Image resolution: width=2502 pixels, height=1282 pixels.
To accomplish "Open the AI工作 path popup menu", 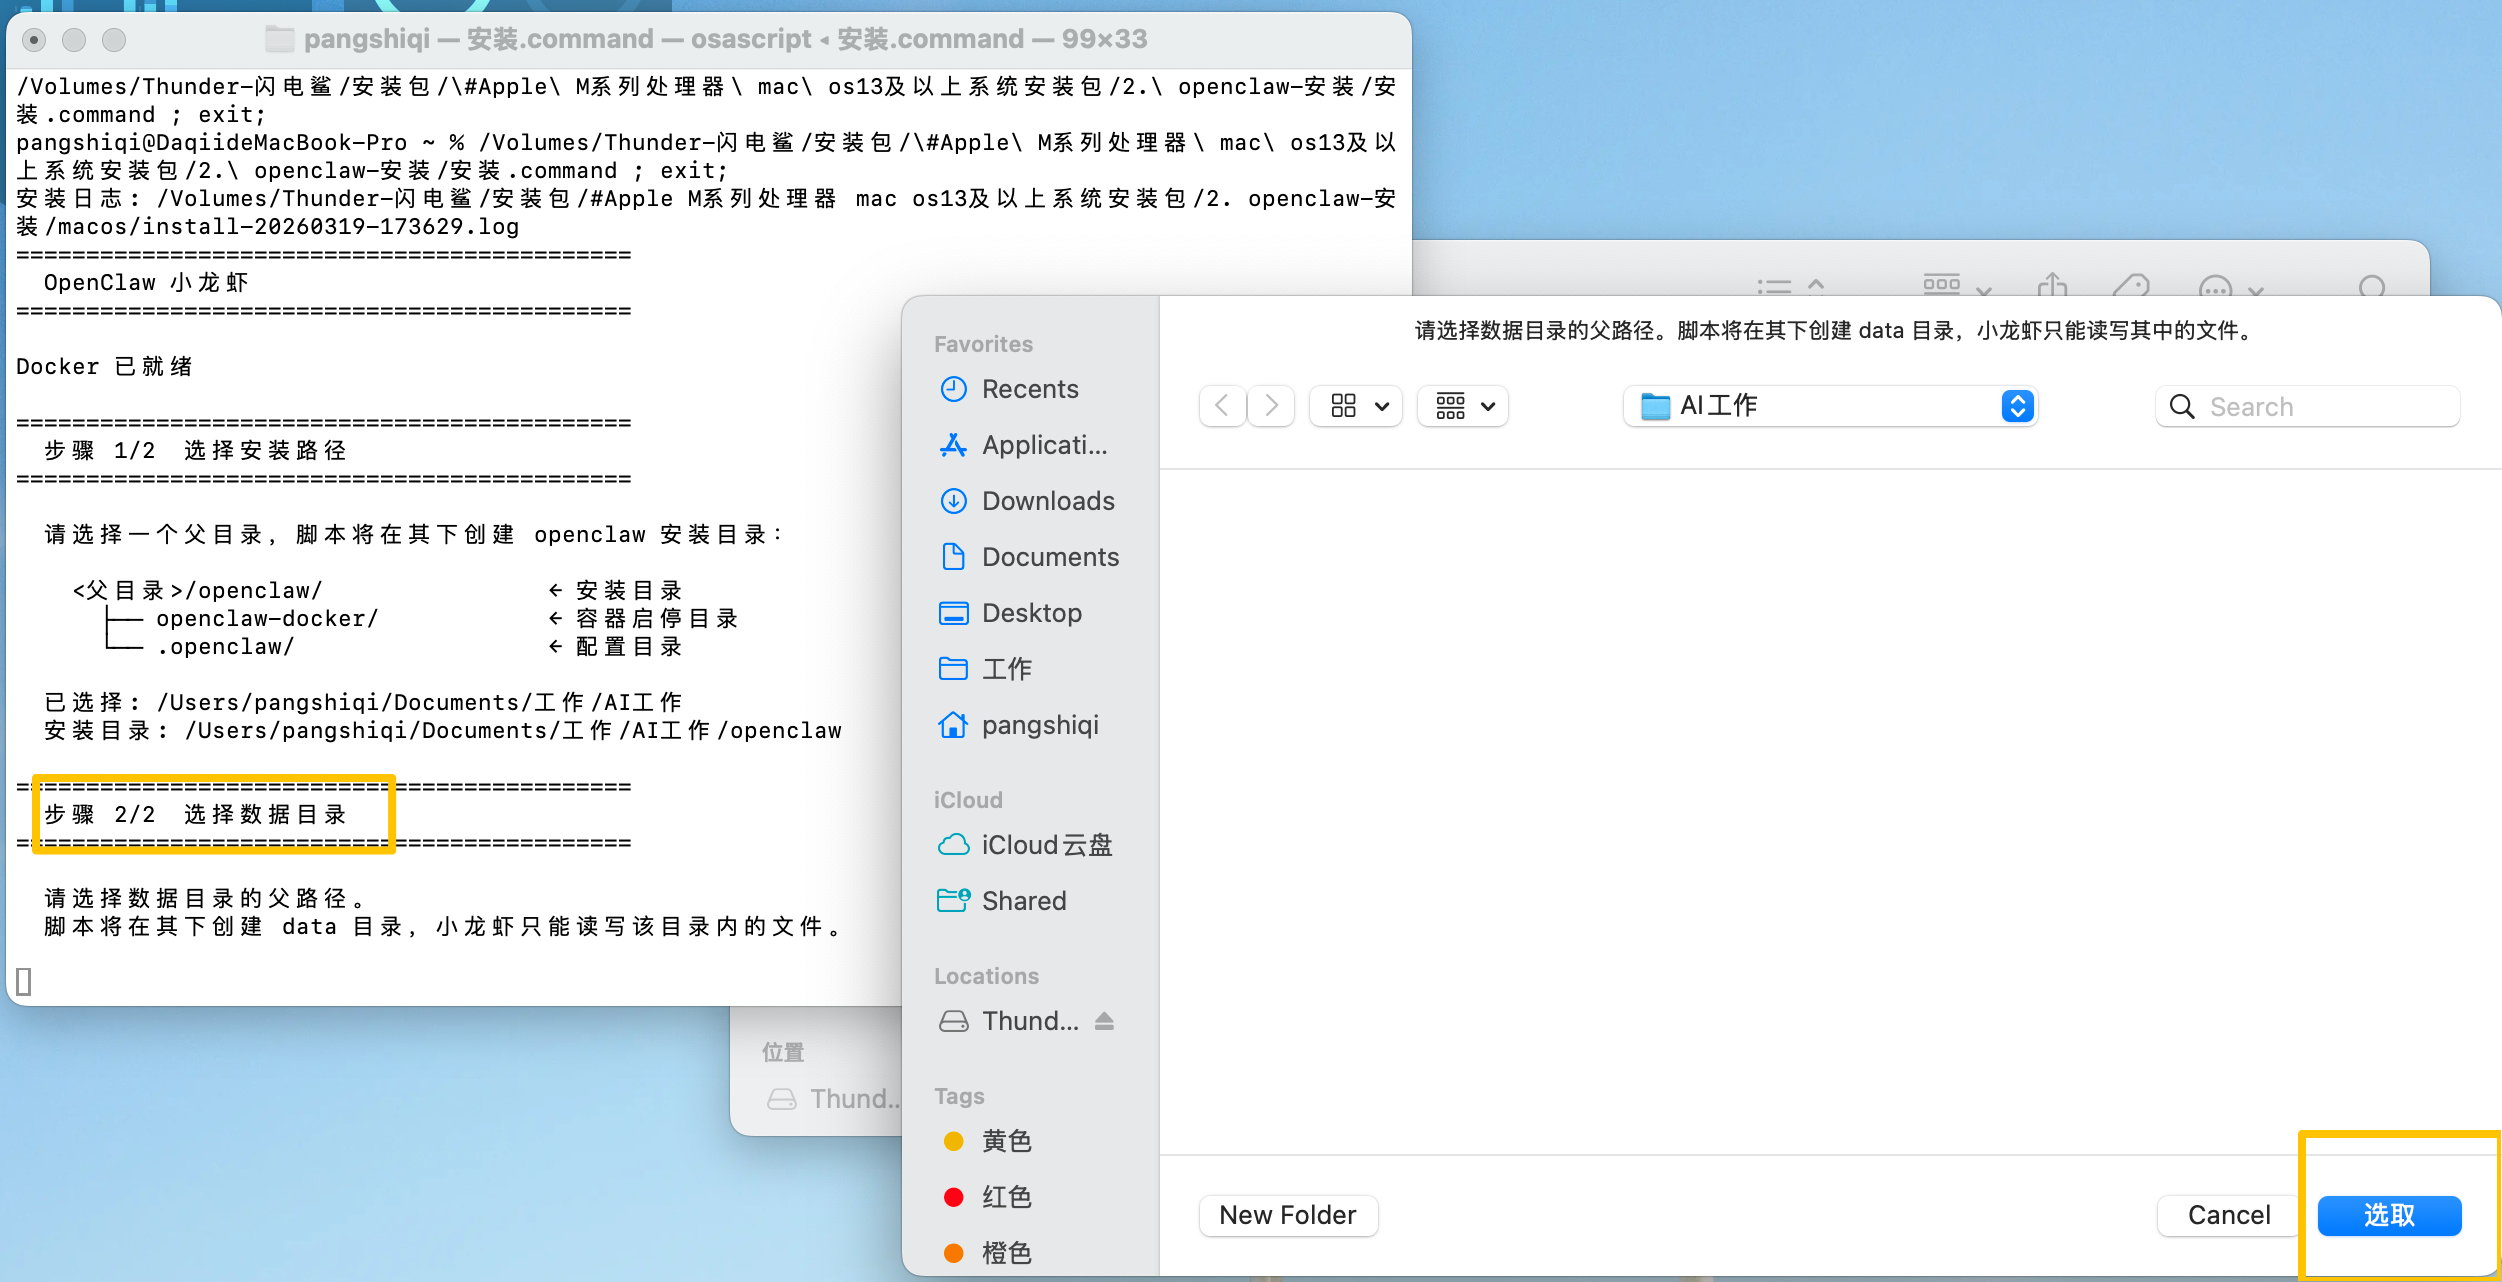I will [x=1830, y=406].
